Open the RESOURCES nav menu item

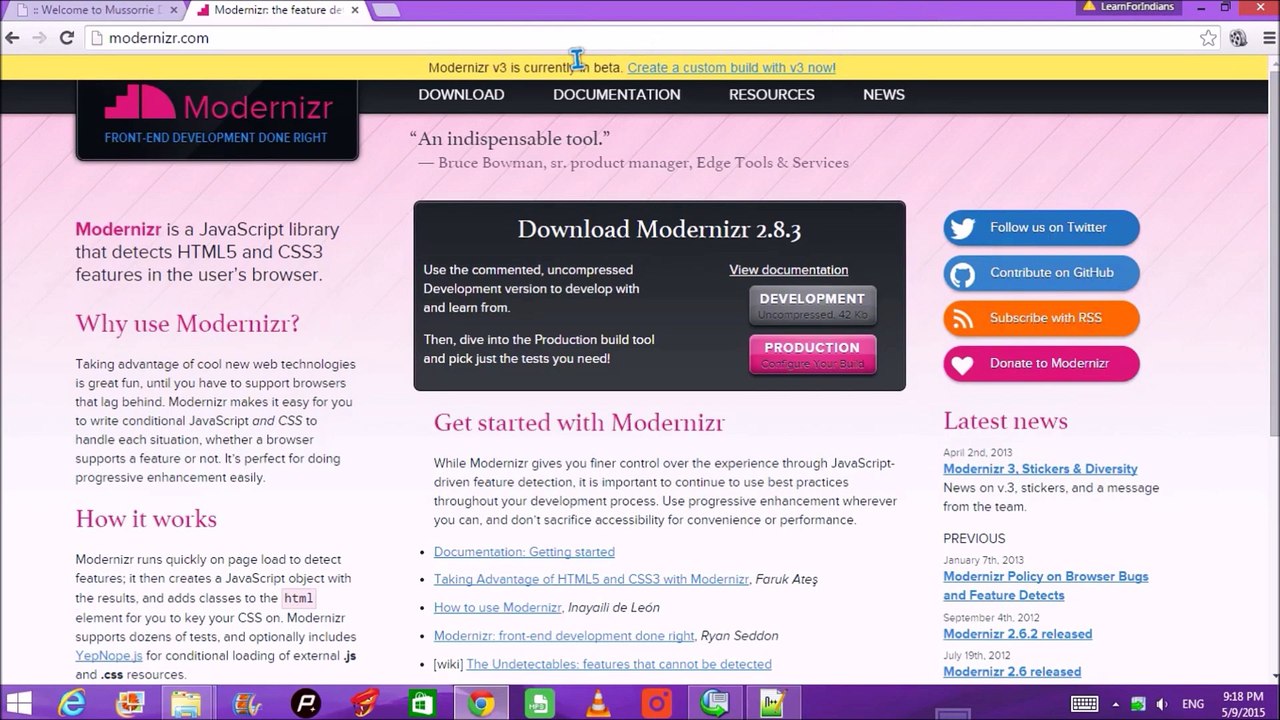coord(772,95)
